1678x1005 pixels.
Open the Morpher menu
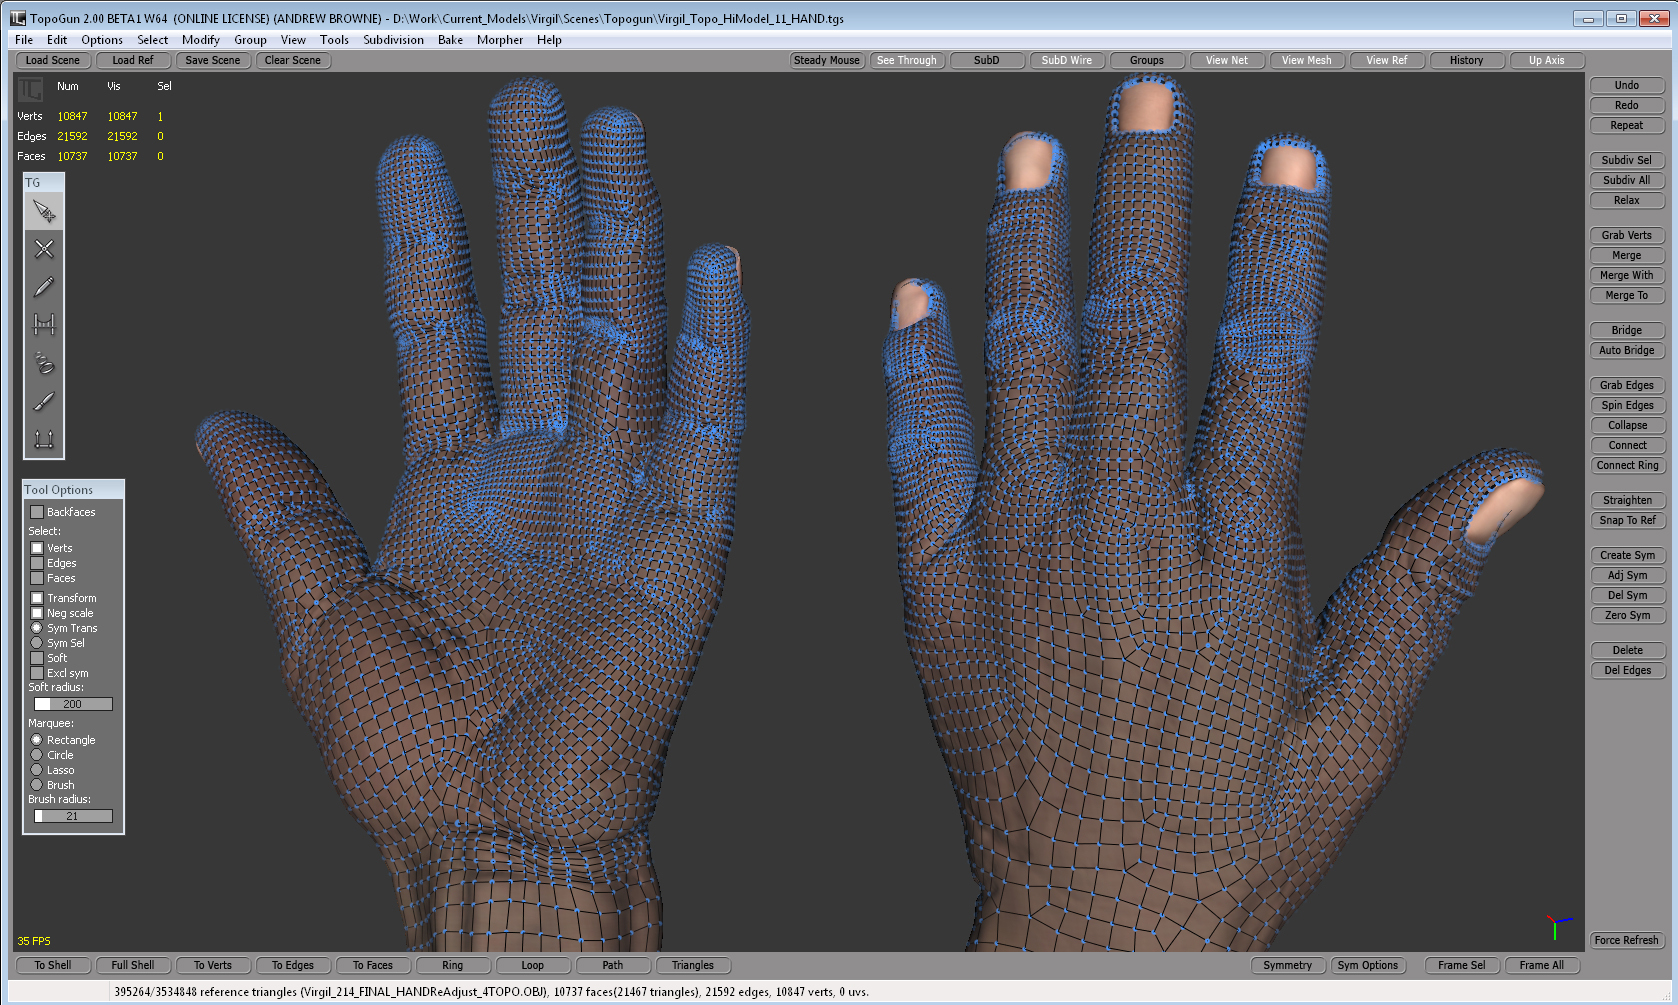[499, 40]
